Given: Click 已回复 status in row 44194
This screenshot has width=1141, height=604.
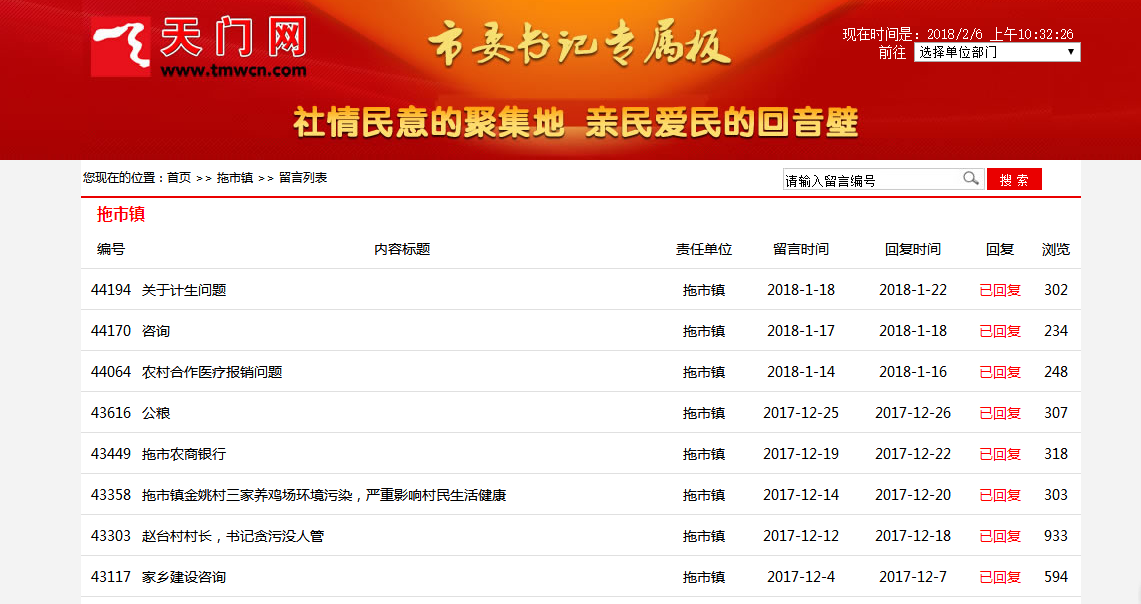Looking at the screenshot, I should 1000,290.
